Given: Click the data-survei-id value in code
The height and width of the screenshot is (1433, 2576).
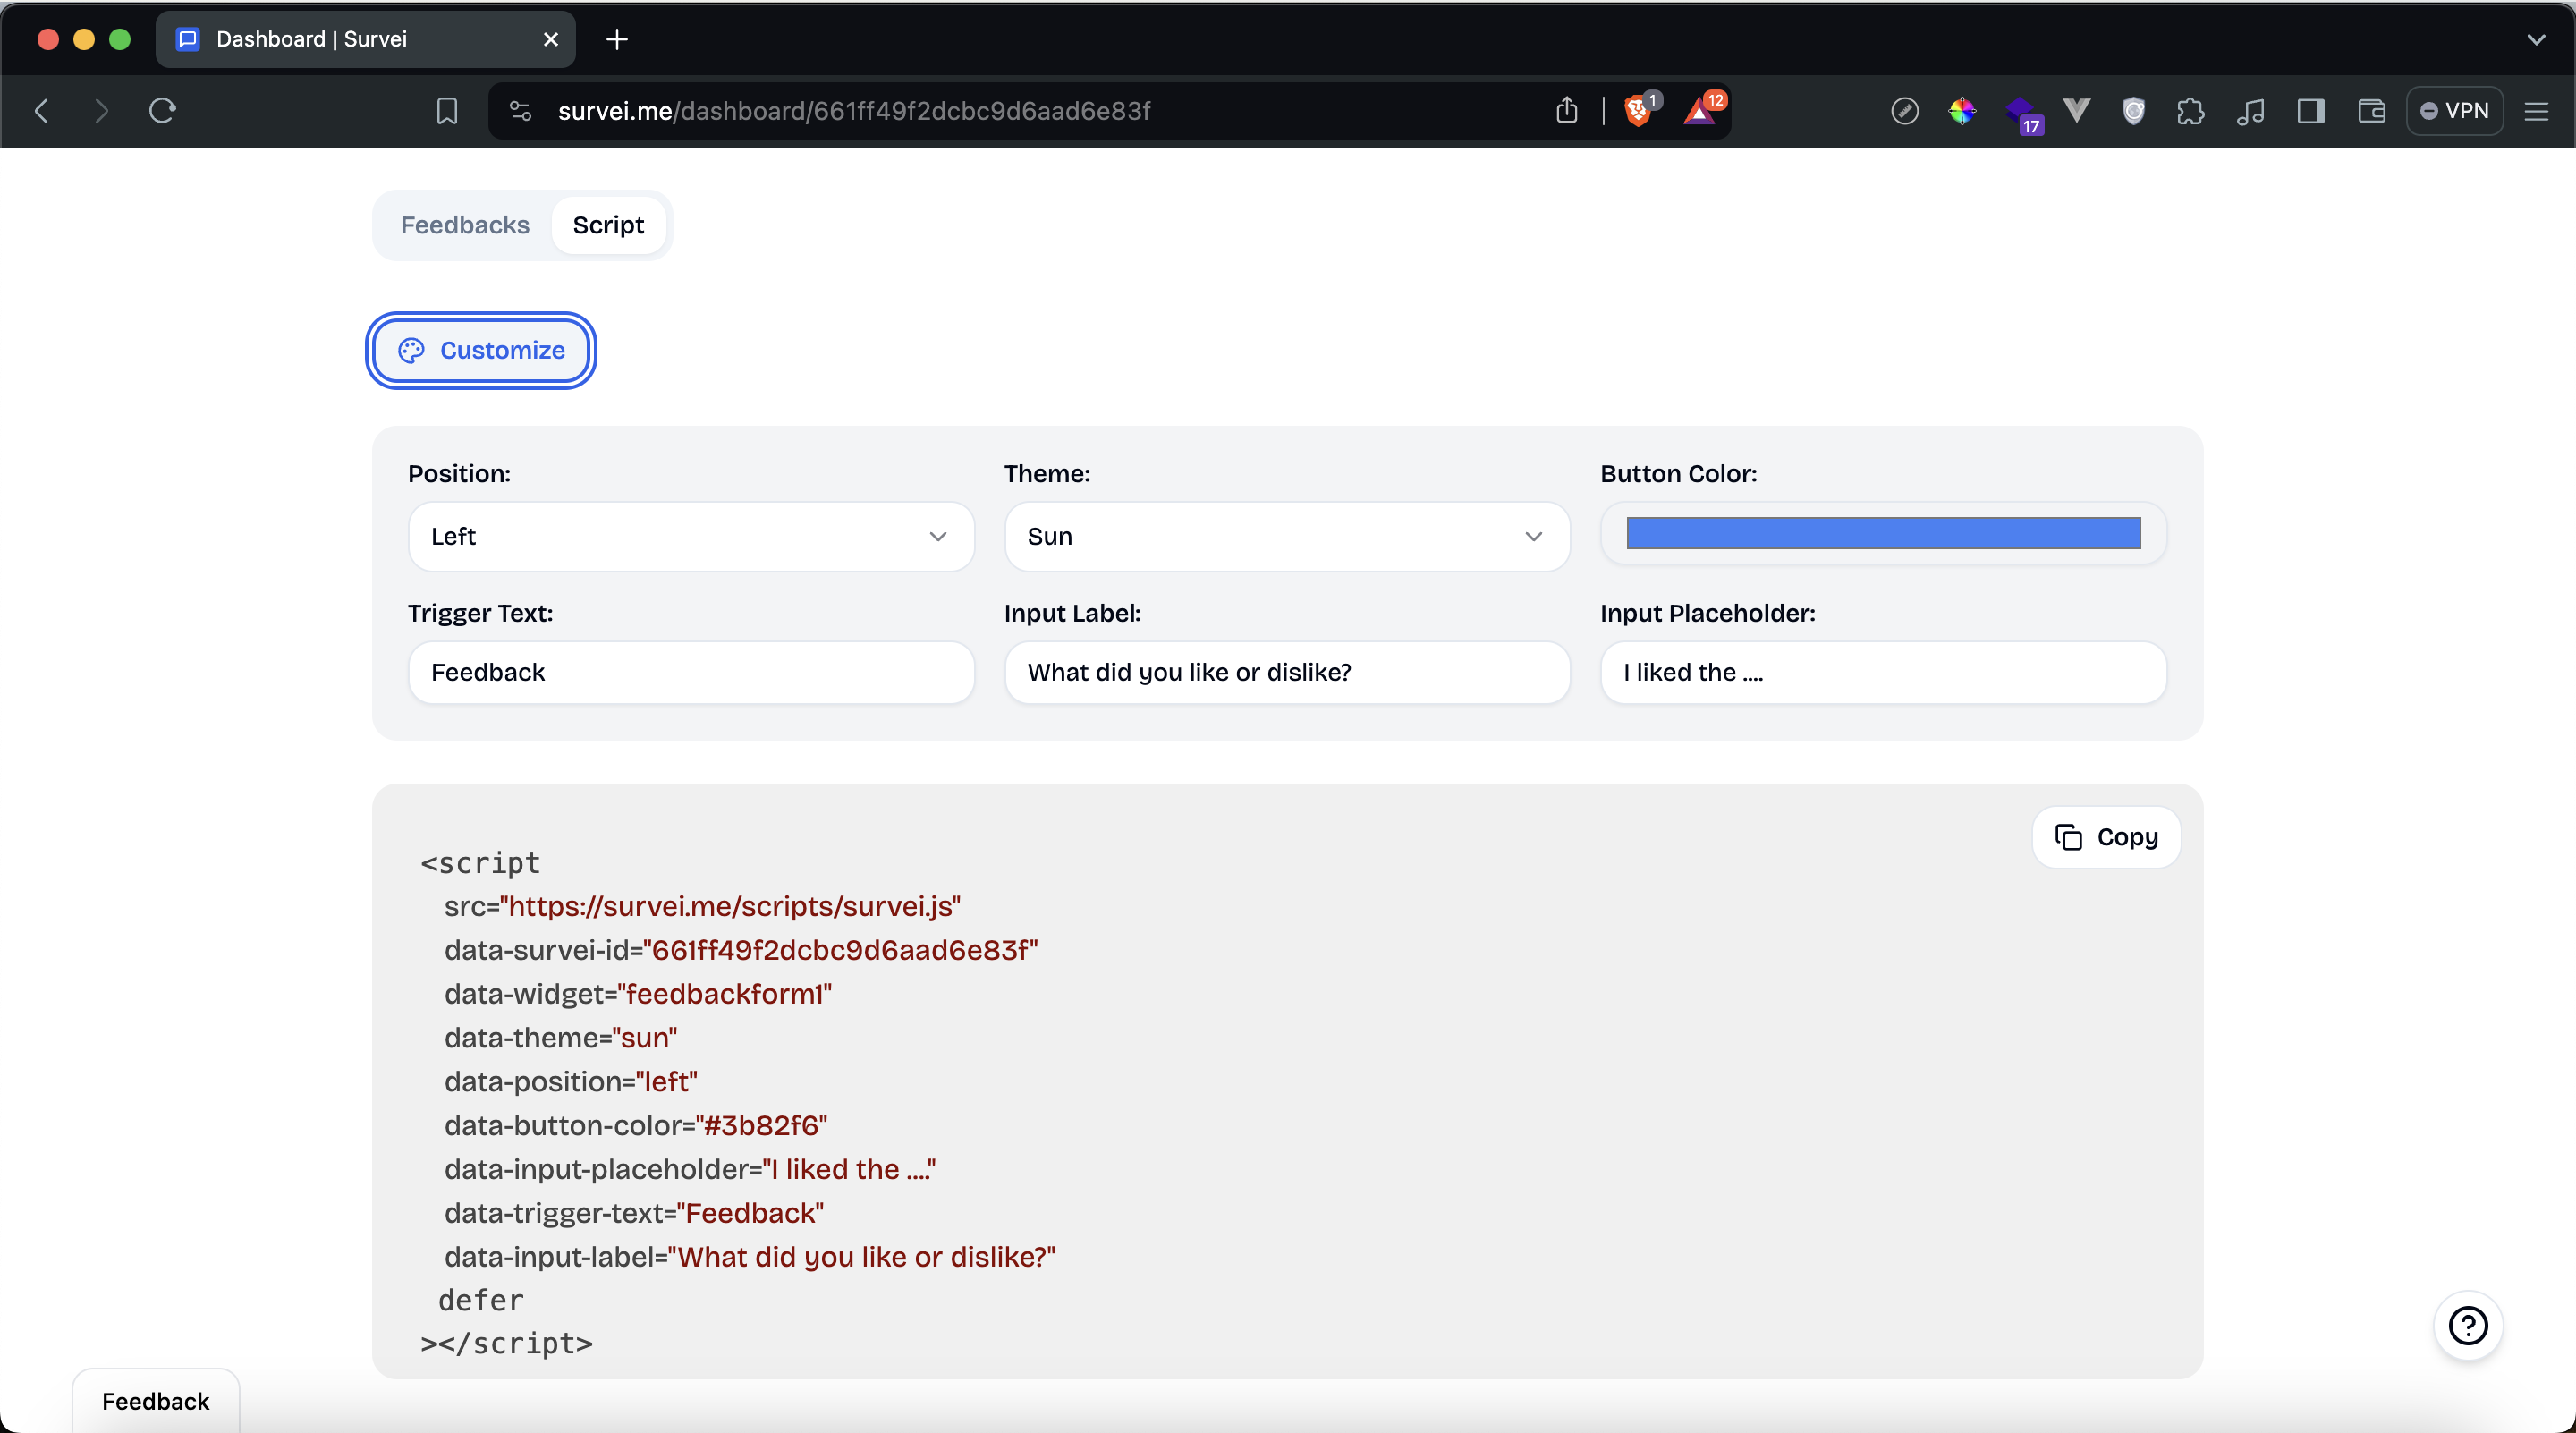Looking at the screenshot, I should tap(841, 950).
